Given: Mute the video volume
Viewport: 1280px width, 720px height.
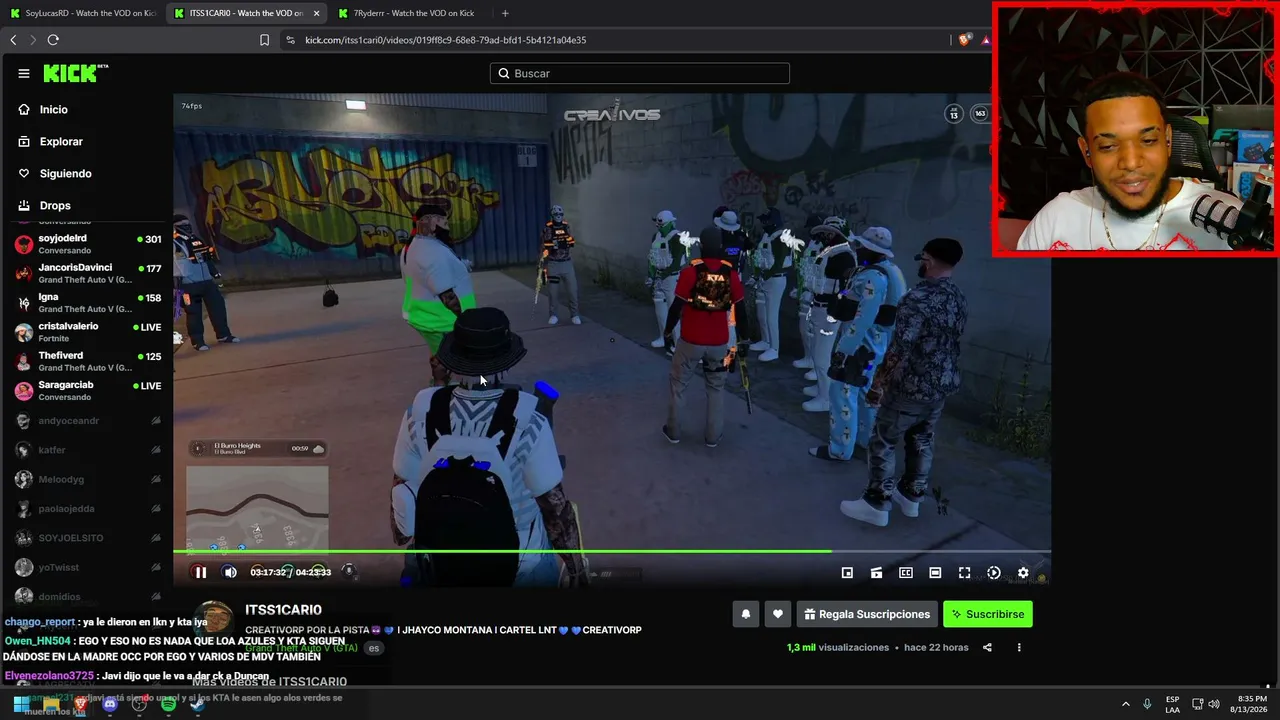Looking at the screenshot, I should click(x=230, y=572).
